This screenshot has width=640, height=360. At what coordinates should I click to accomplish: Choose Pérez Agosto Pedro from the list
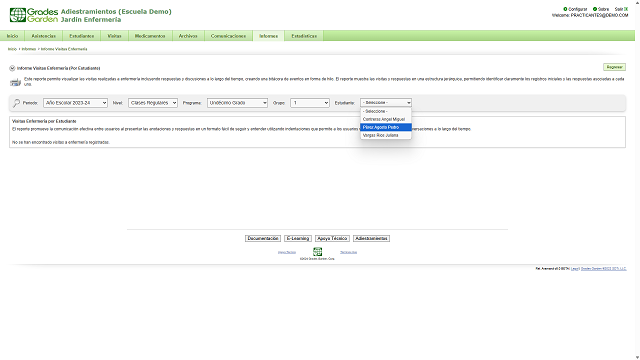(x=386, y=127)
